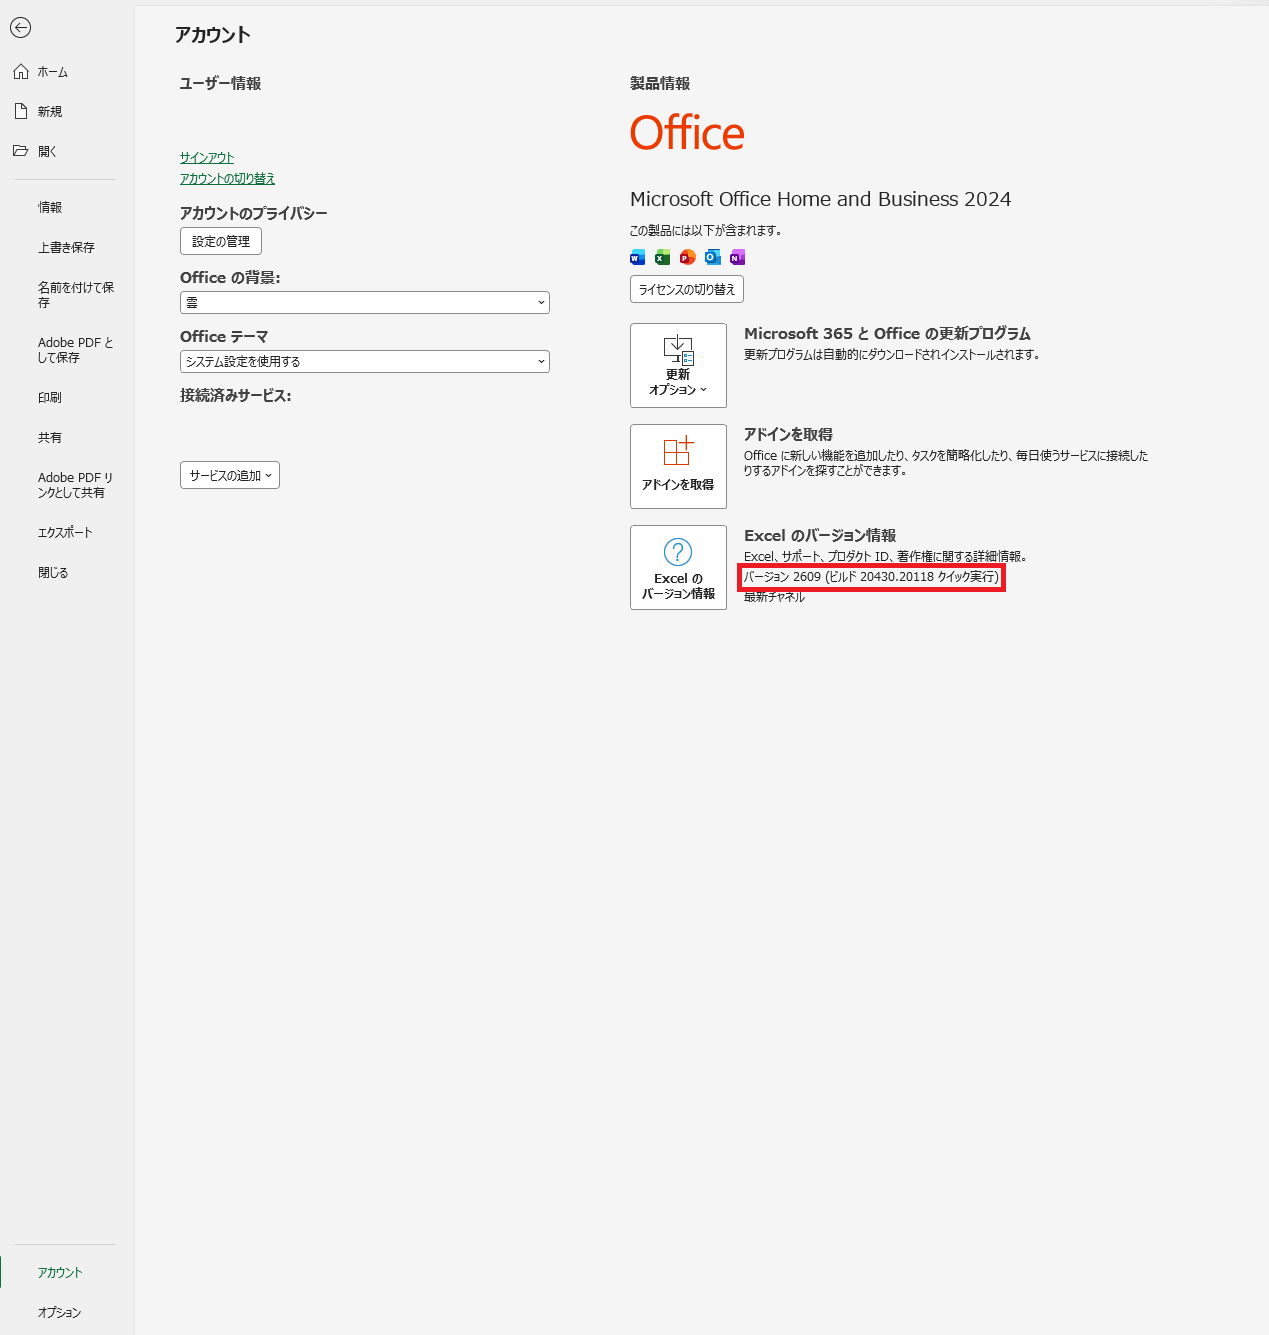1269x1335 pixels.
Task: Click the 最新チャネル text
Action: click(774, 597)
